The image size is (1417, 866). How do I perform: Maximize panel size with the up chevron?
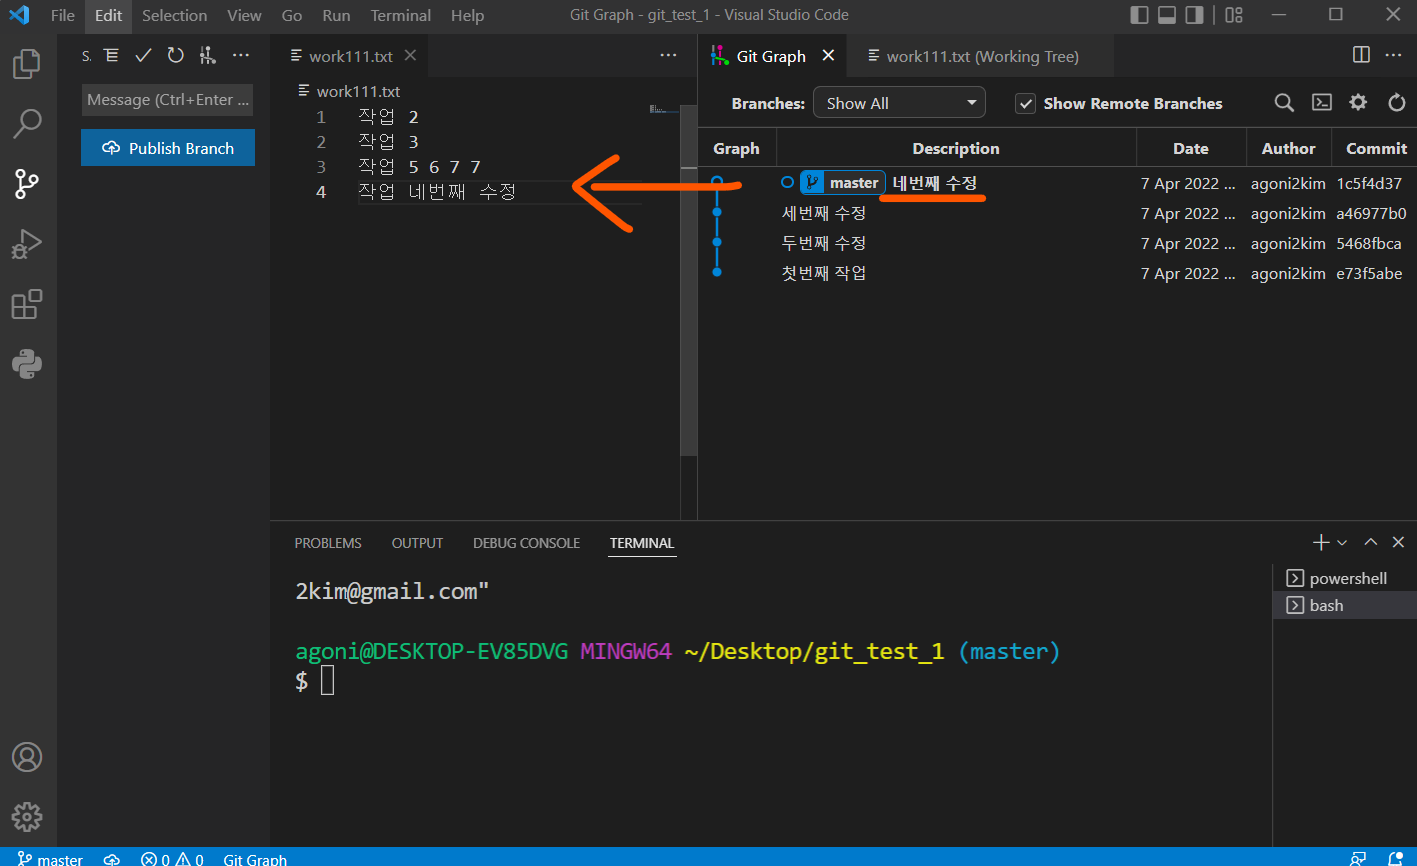pos(1371,542)
